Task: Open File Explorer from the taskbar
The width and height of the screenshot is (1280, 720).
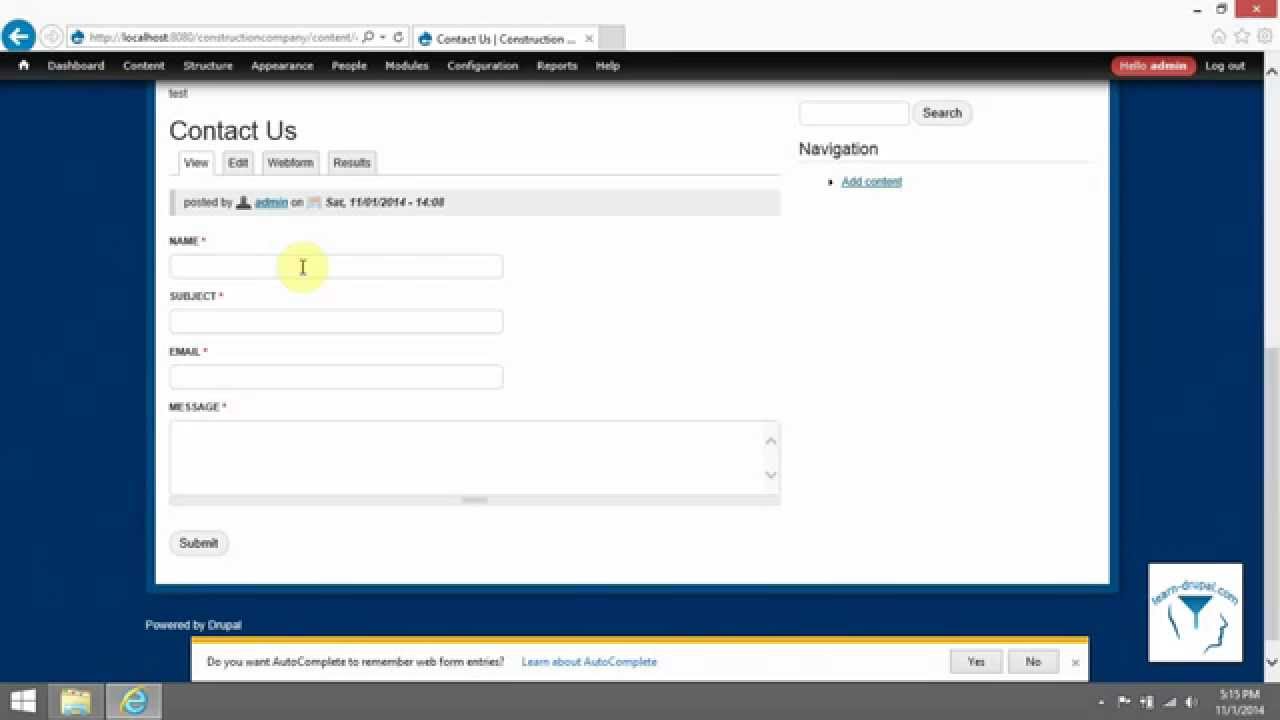Action: coord(76,701)
